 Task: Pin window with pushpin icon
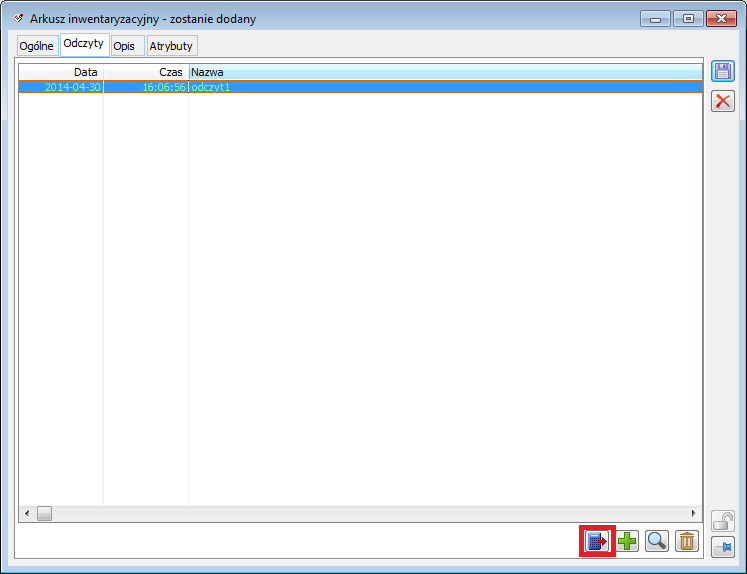click(723, 547)
